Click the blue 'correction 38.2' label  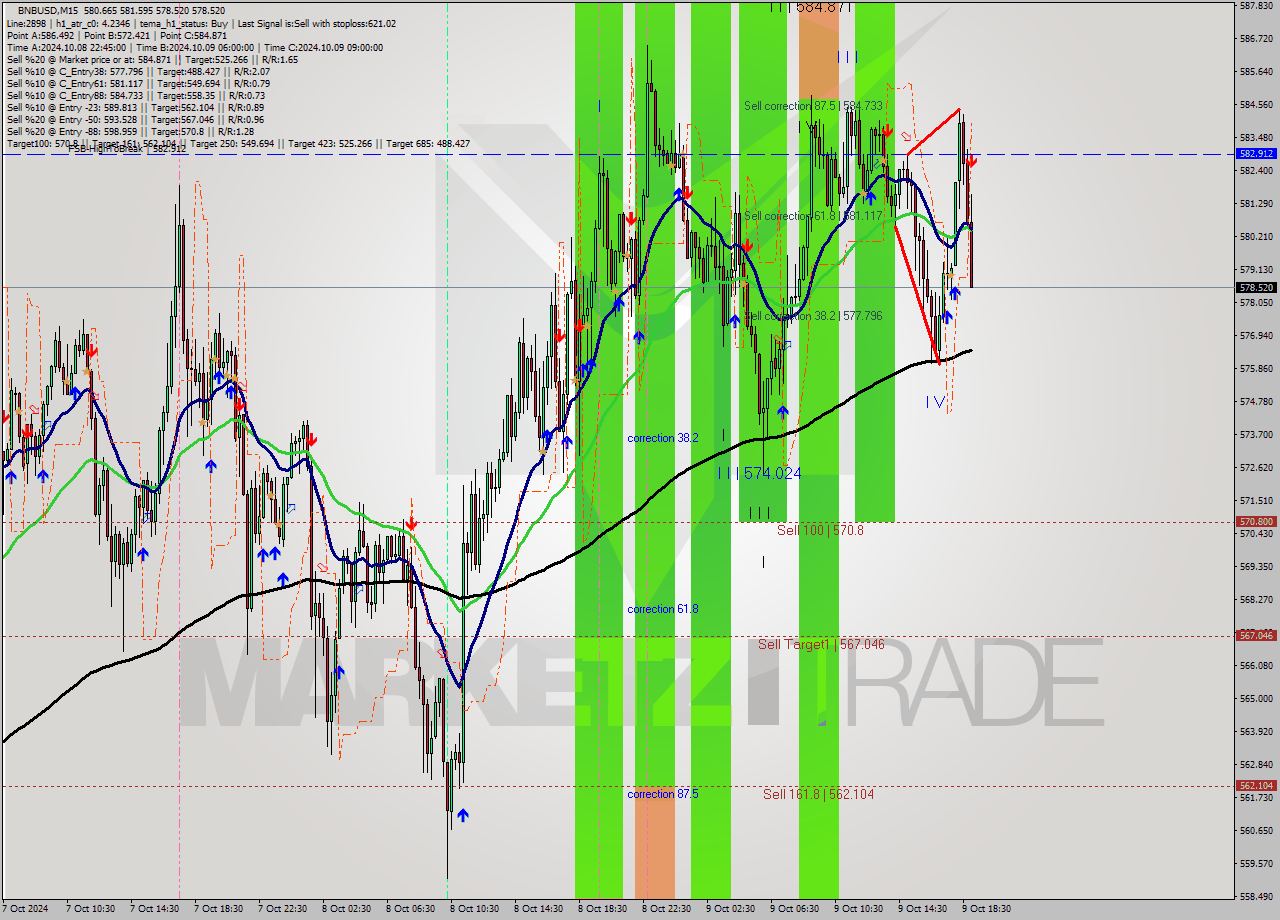663,438
